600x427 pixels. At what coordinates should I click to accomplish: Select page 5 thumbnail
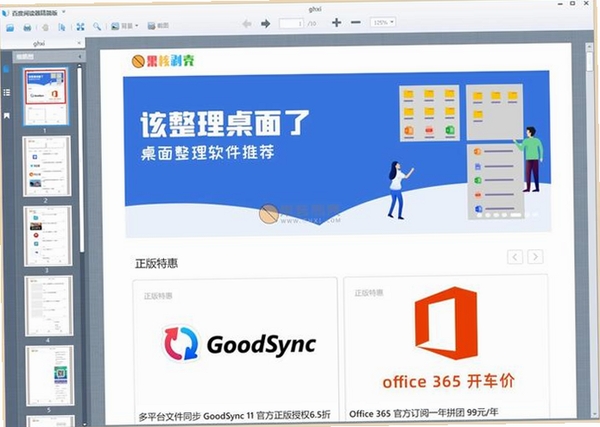(x=50, y=375)
